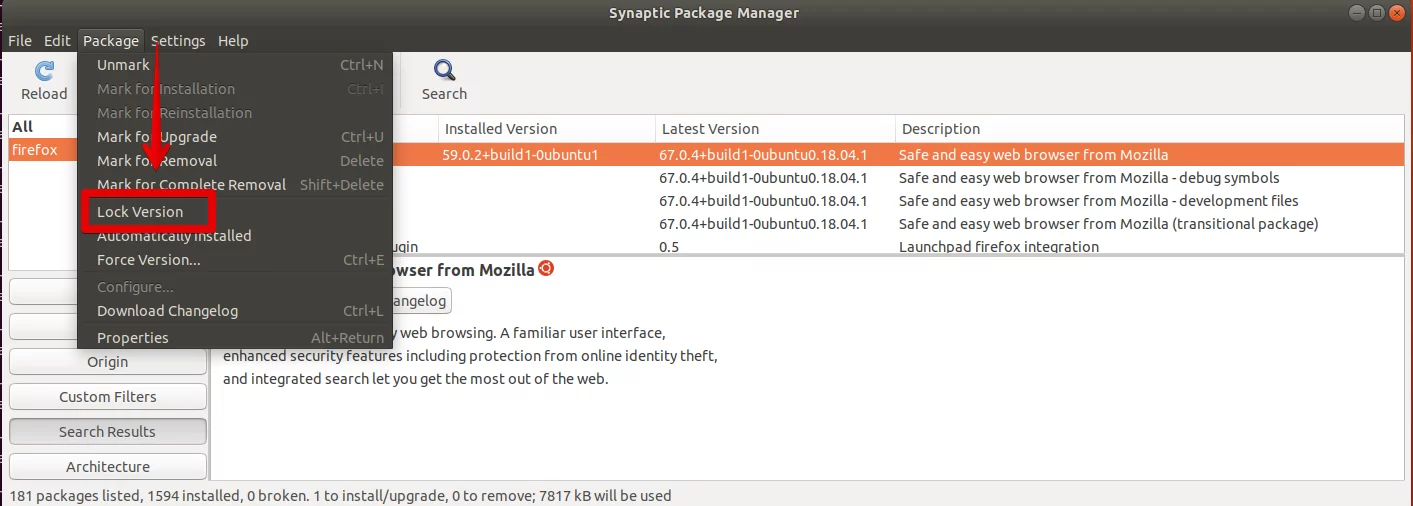
Task: Click status bar text '181 packages listed'
Action: (x=76, y=495)
